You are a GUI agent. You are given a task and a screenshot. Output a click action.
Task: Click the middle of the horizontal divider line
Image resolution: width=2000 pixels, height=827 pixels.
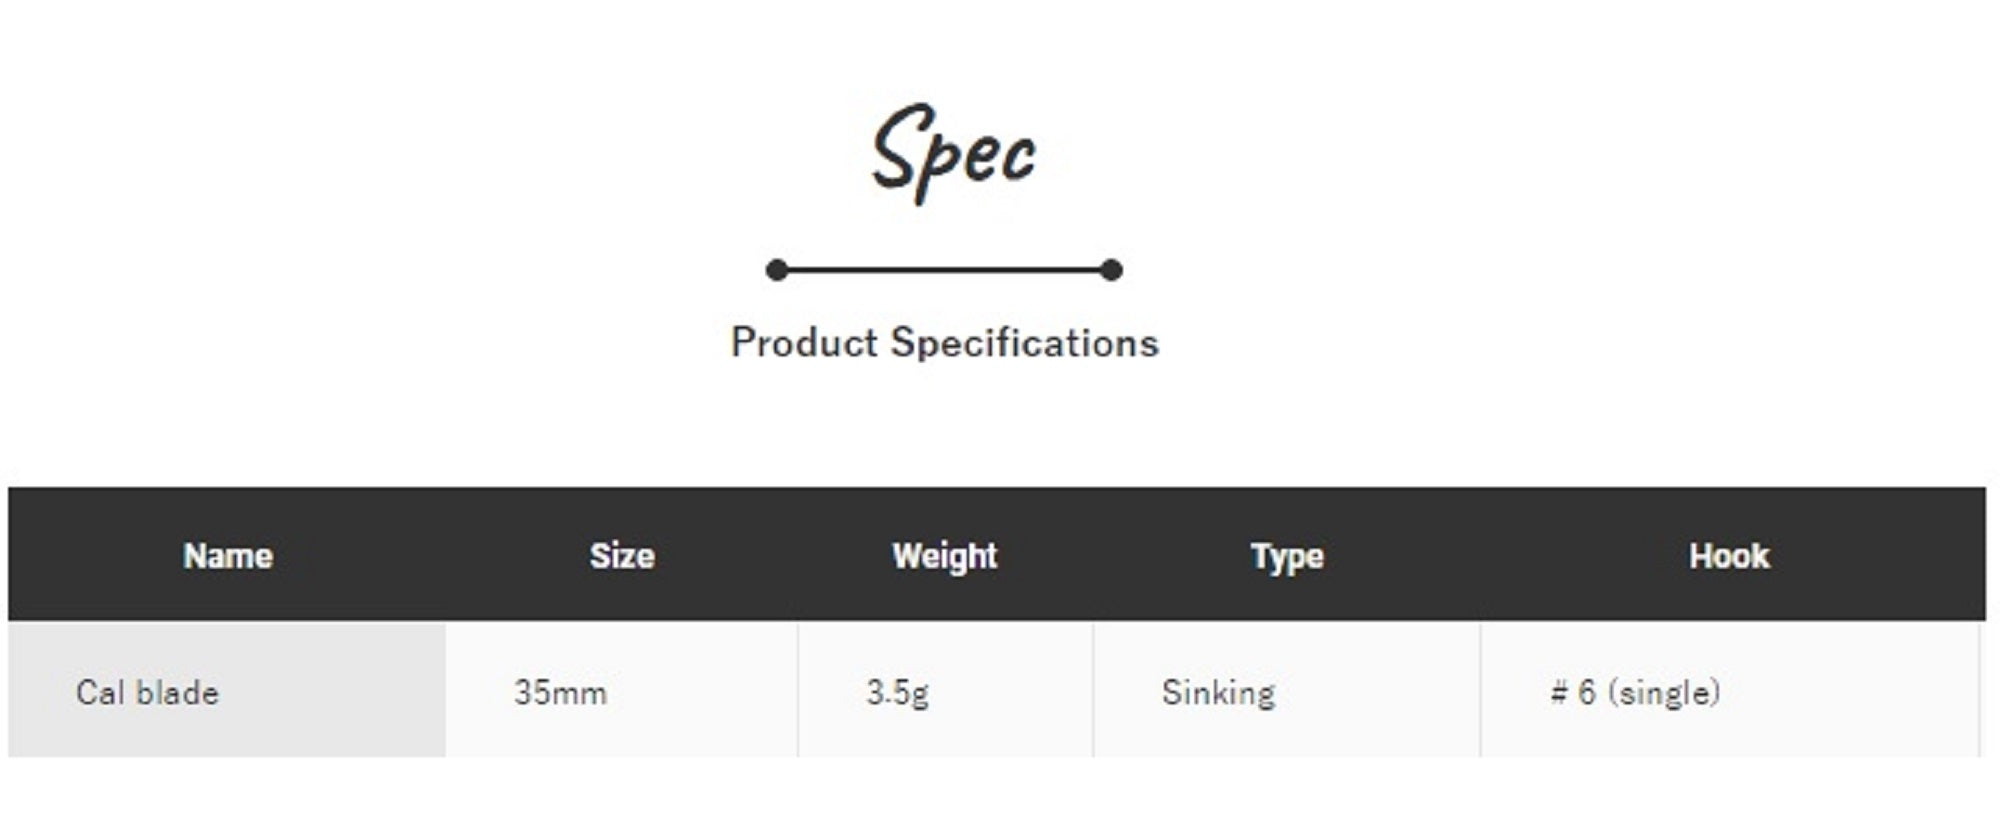tap(944, 270)
